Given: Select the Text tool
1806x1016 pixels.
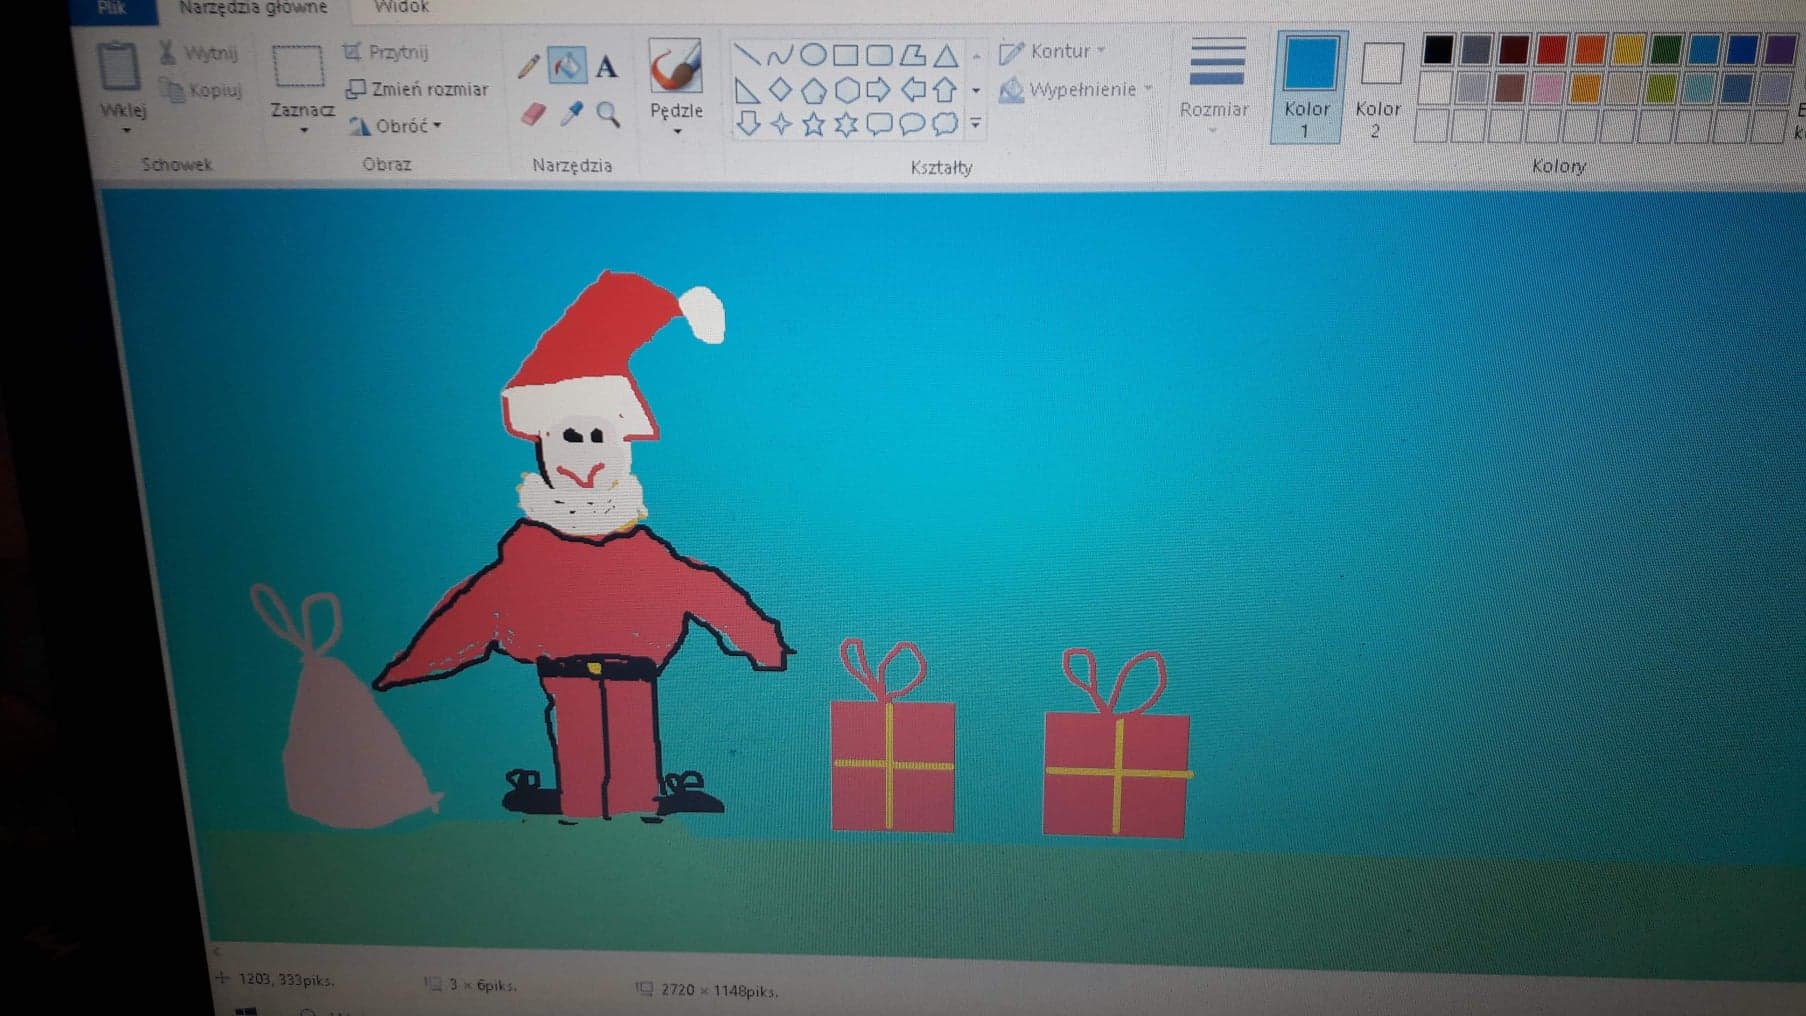Looking at the screenshot, I should pos(606,68).
